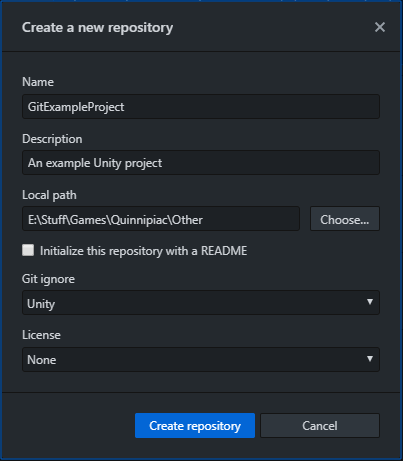Focus the Description field with Unity project text
The image size is (403, 461).
click(201, 163)
